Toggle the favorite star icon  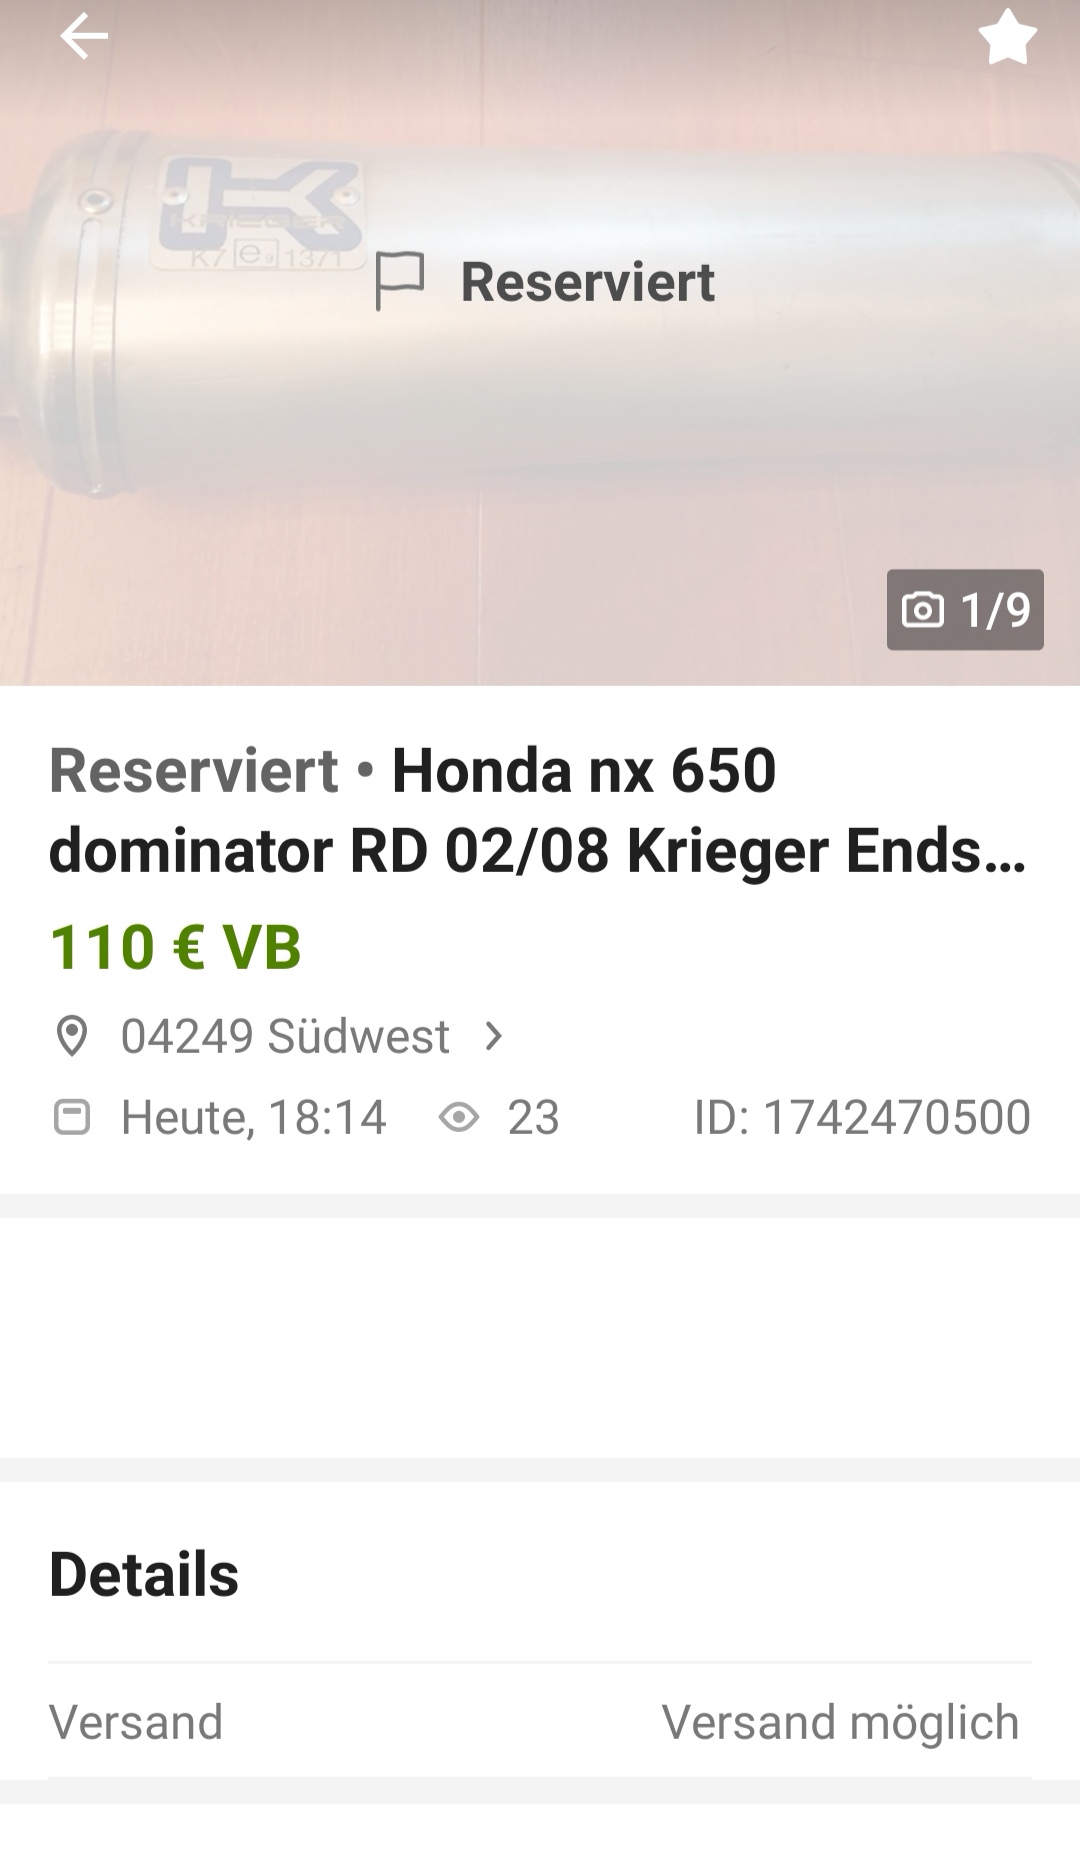(1007, 37)
